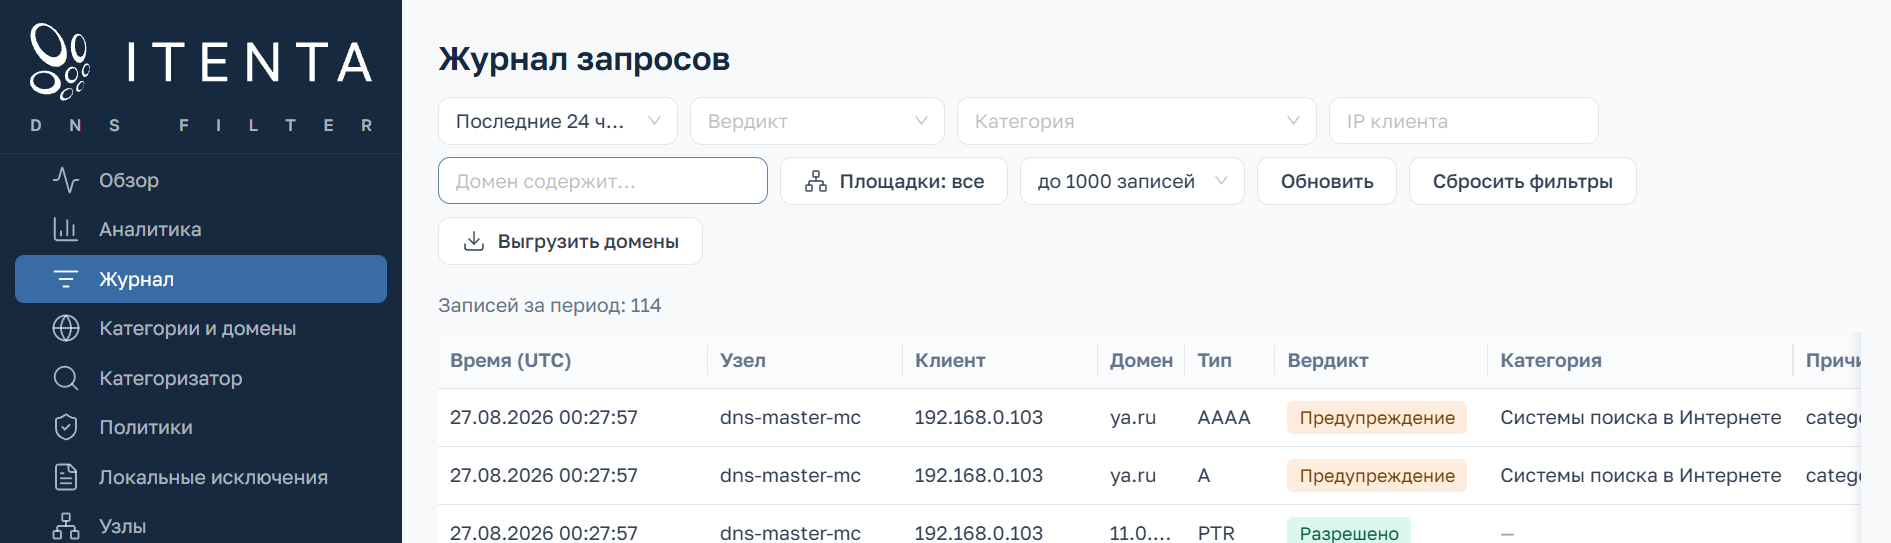
Task: Click Сбросить фильтры button
Action: point(1523,181)
